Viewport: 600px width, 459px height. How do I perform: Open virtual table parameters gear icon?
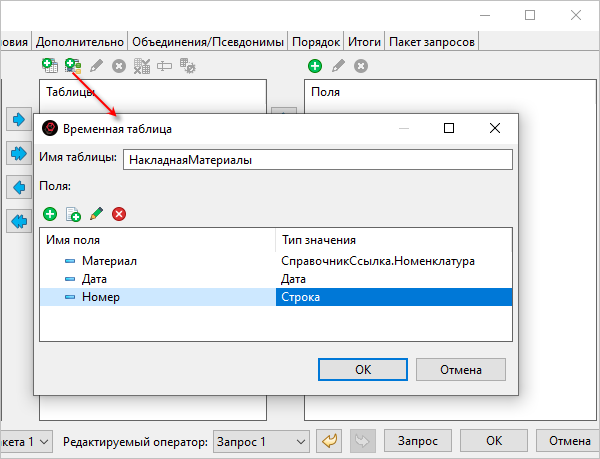(x=188, y=66)
